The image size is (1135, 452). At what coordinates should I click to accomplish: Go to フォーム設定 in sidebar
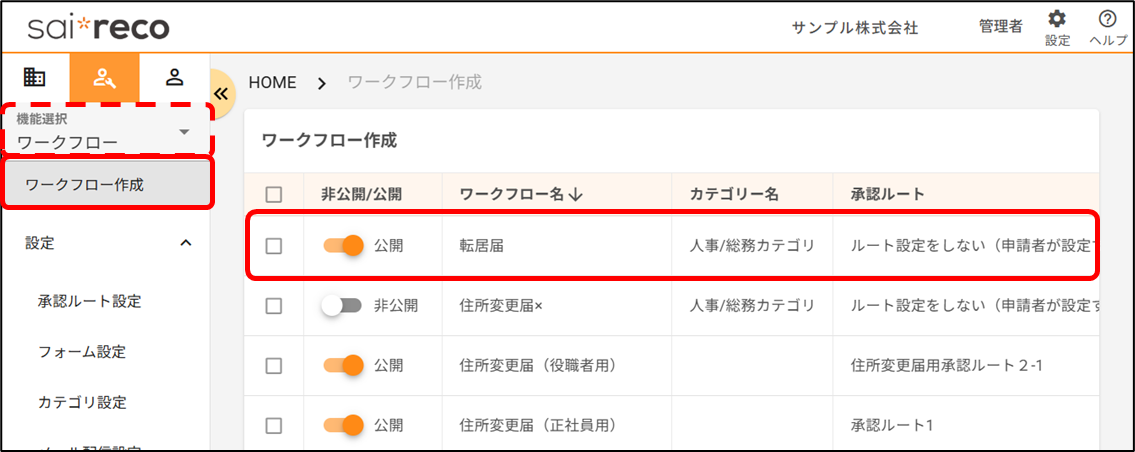click(x=82, y=352)
